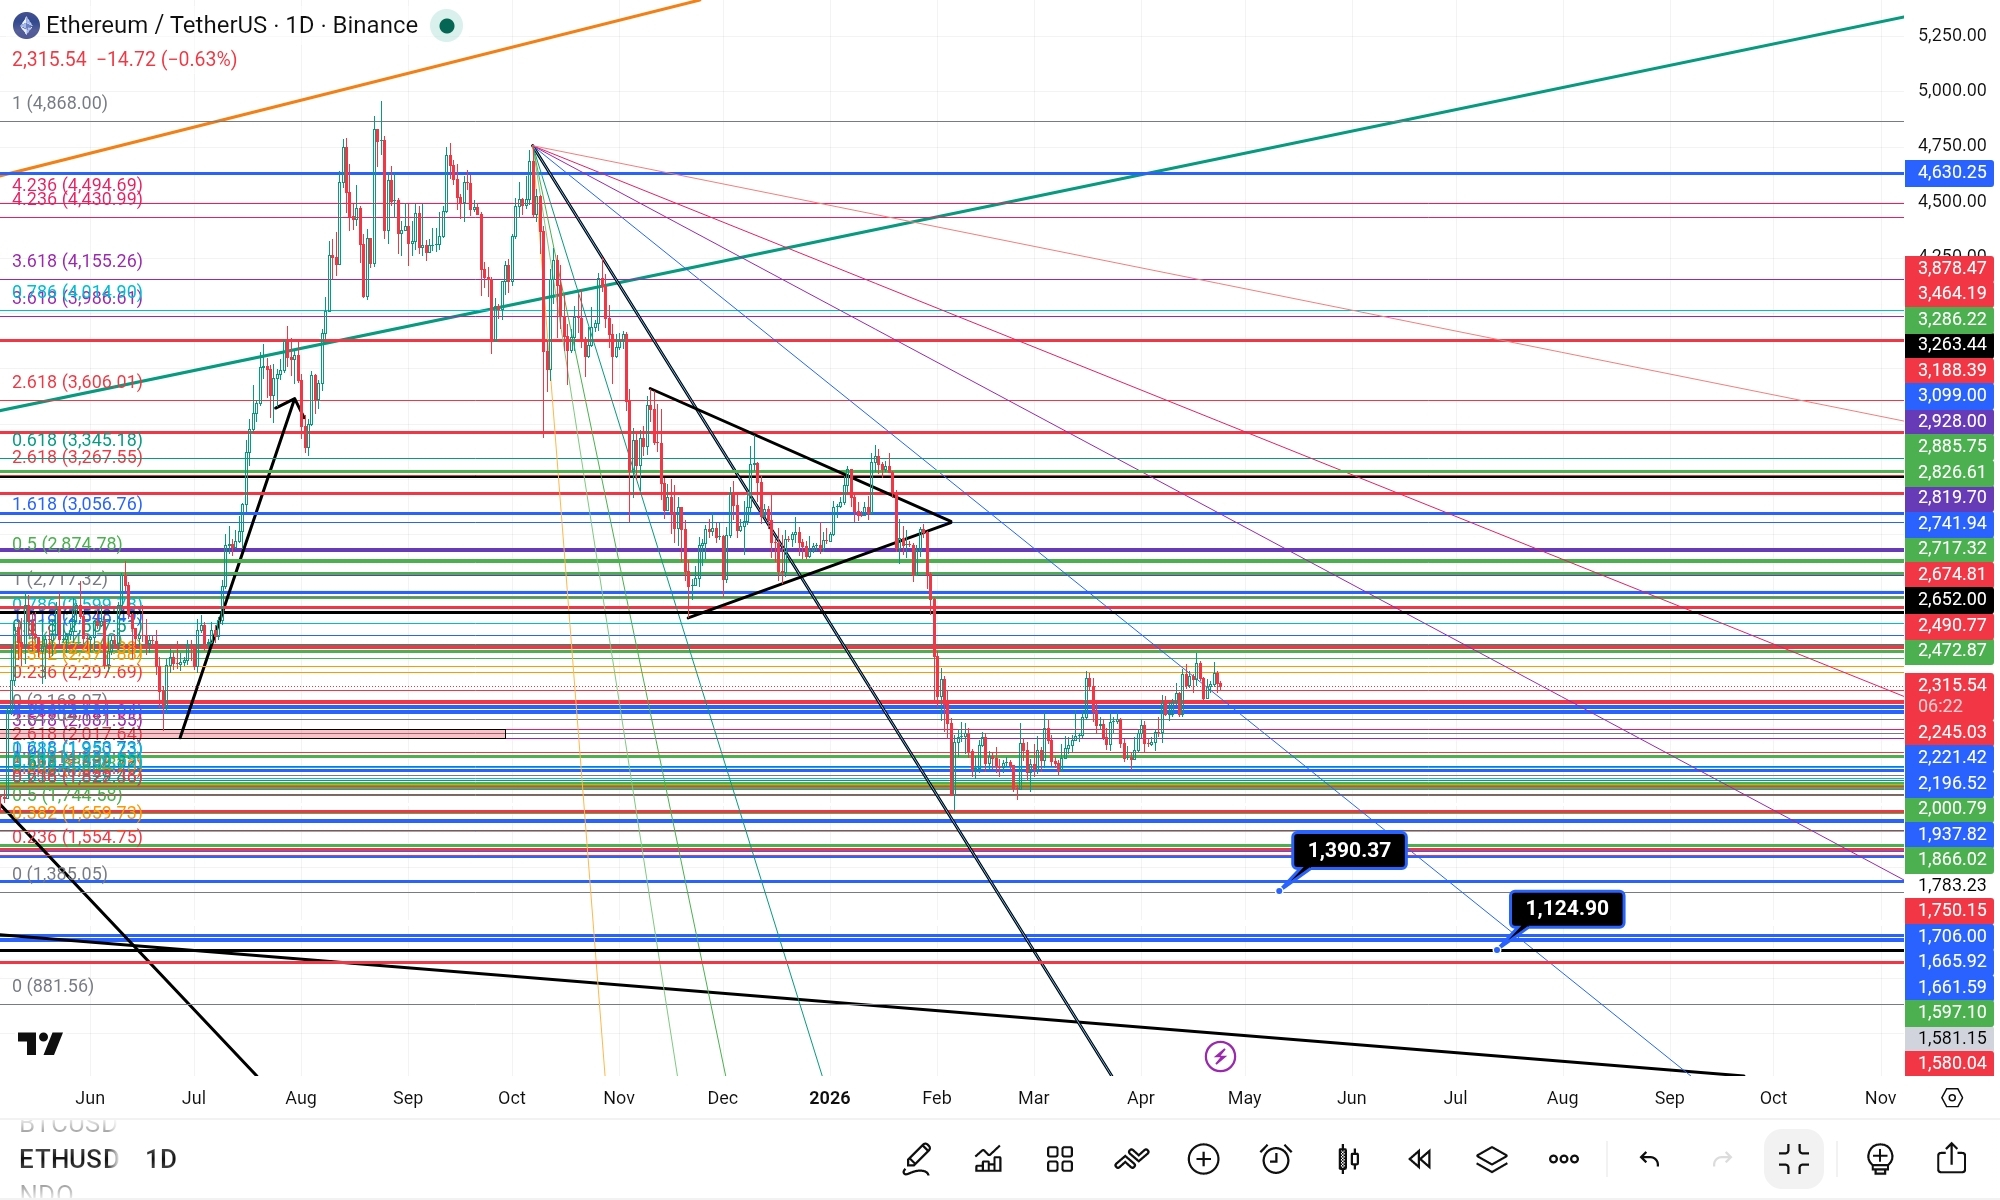Click the grey 1,581.15 price label
Image resolution: width=2000 pixels, height=1200 pixels.
coord(1950,1038)
